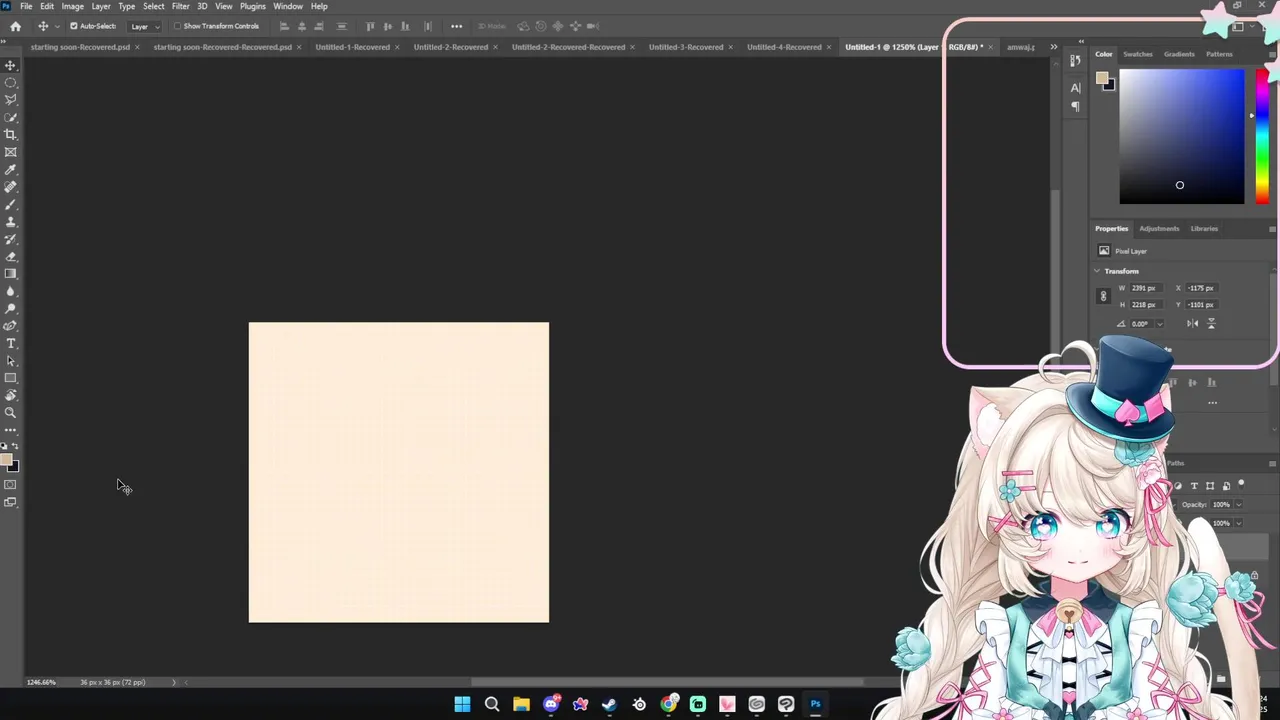
Task: Select the Zoom tool
Action: [x=11, y=412]
